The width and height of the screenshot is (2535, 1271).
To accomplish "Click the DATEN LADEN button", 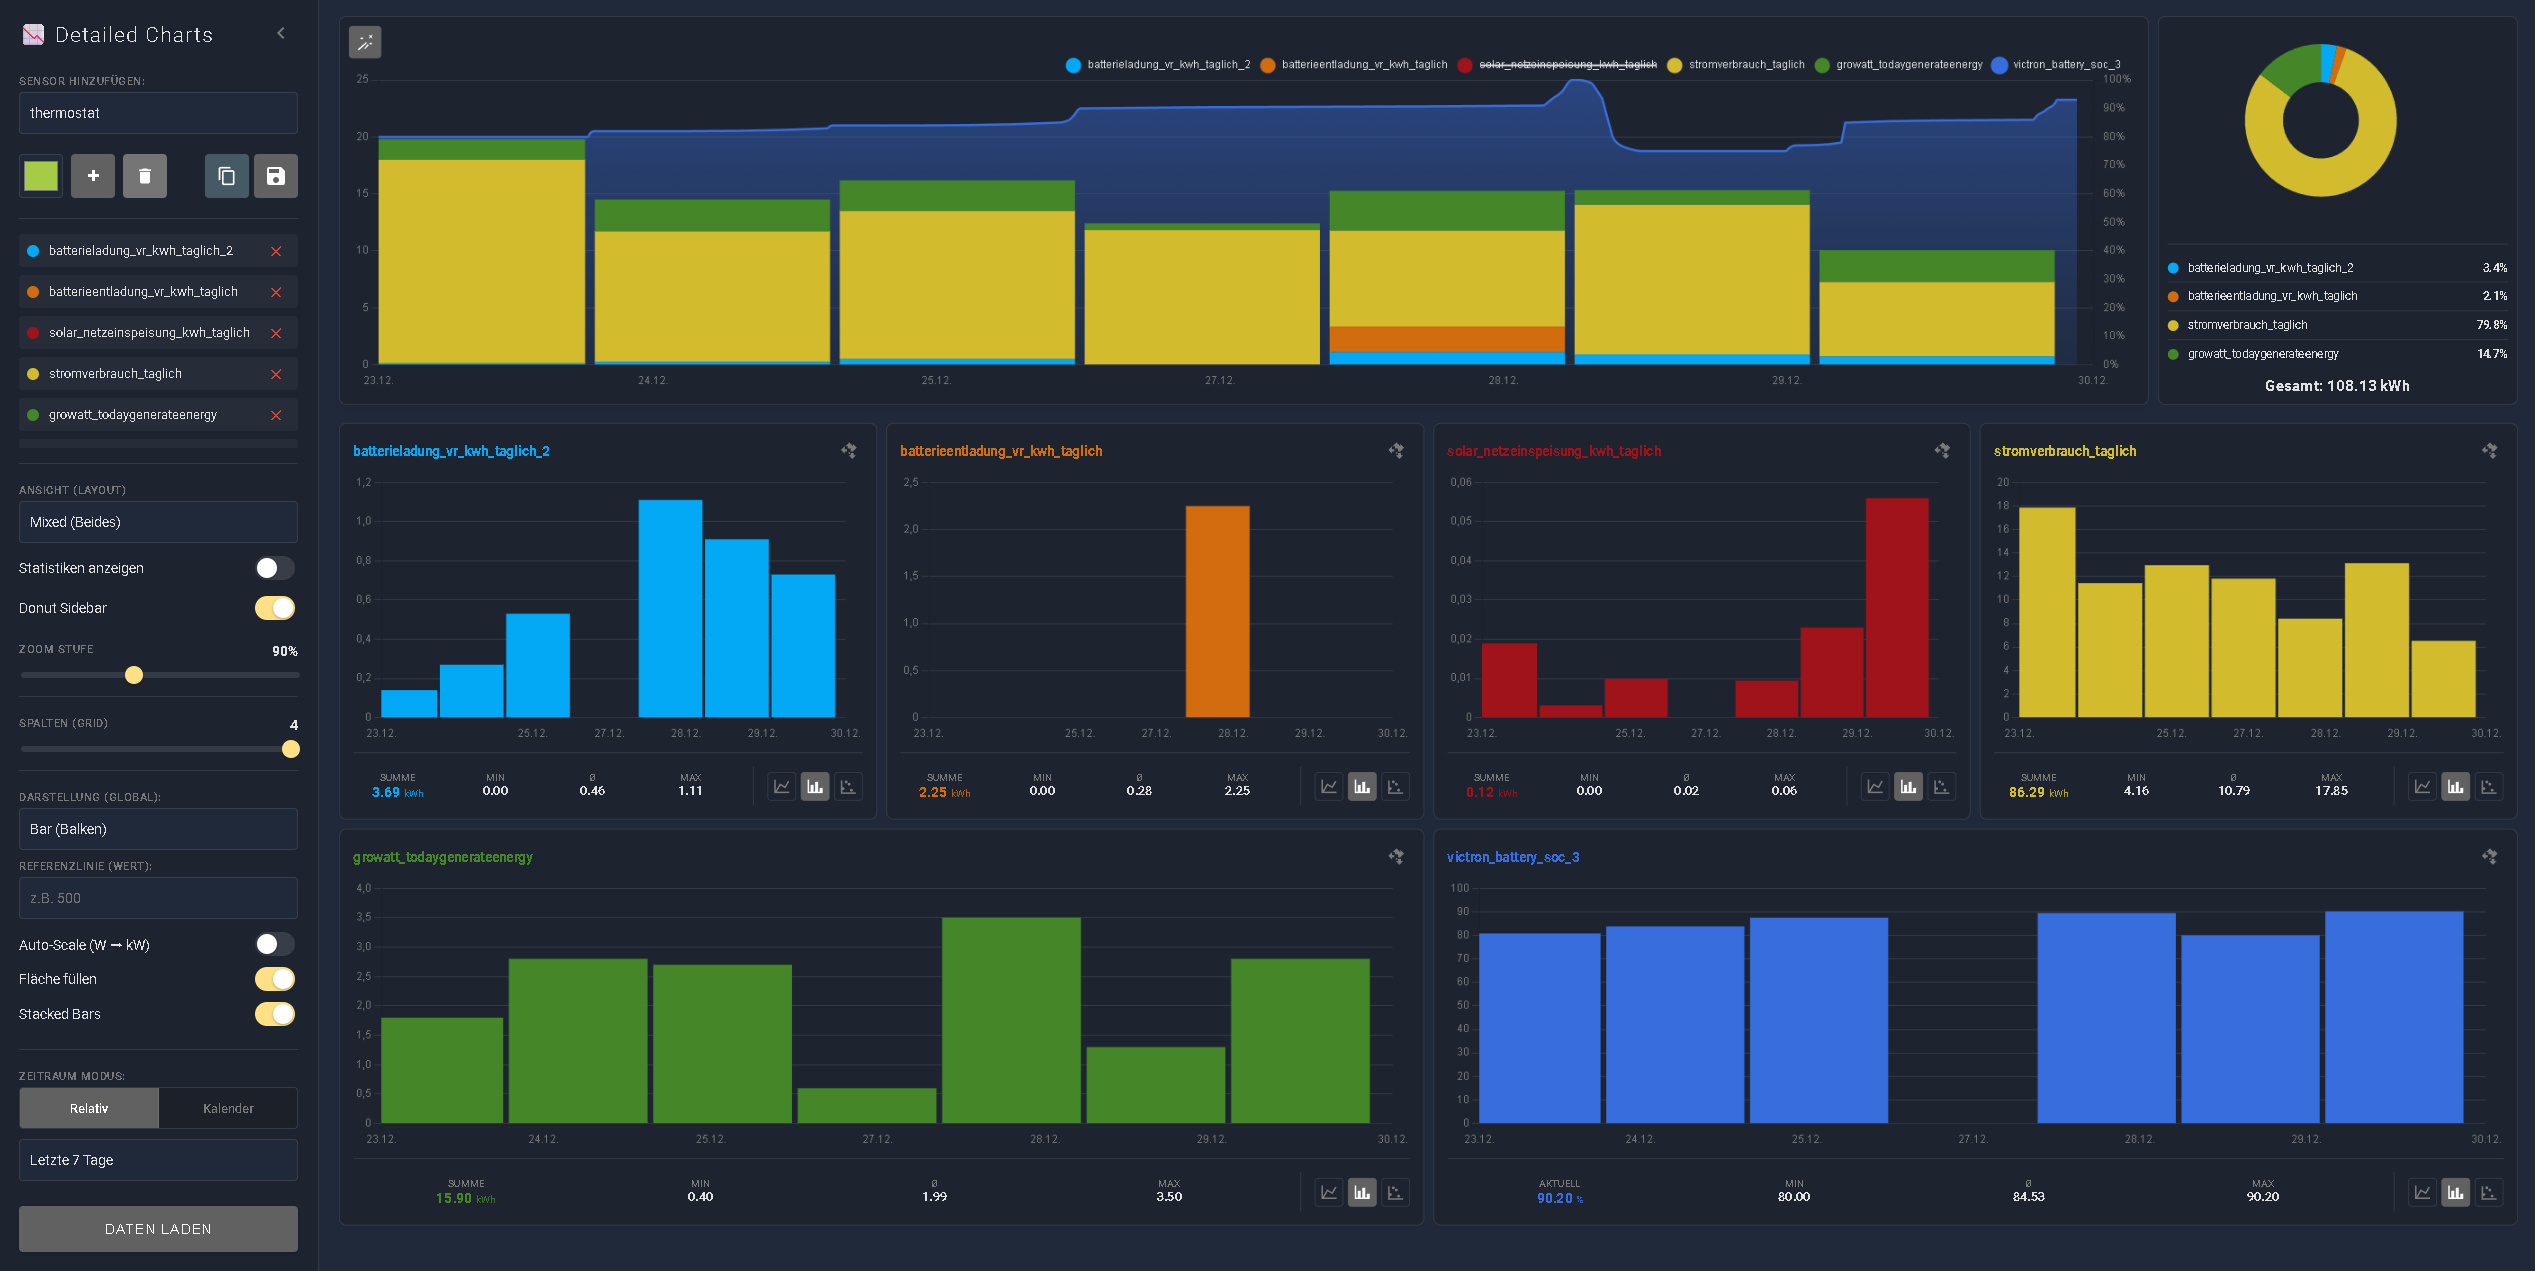I will pyautogui.click(x=157, y=1228).
